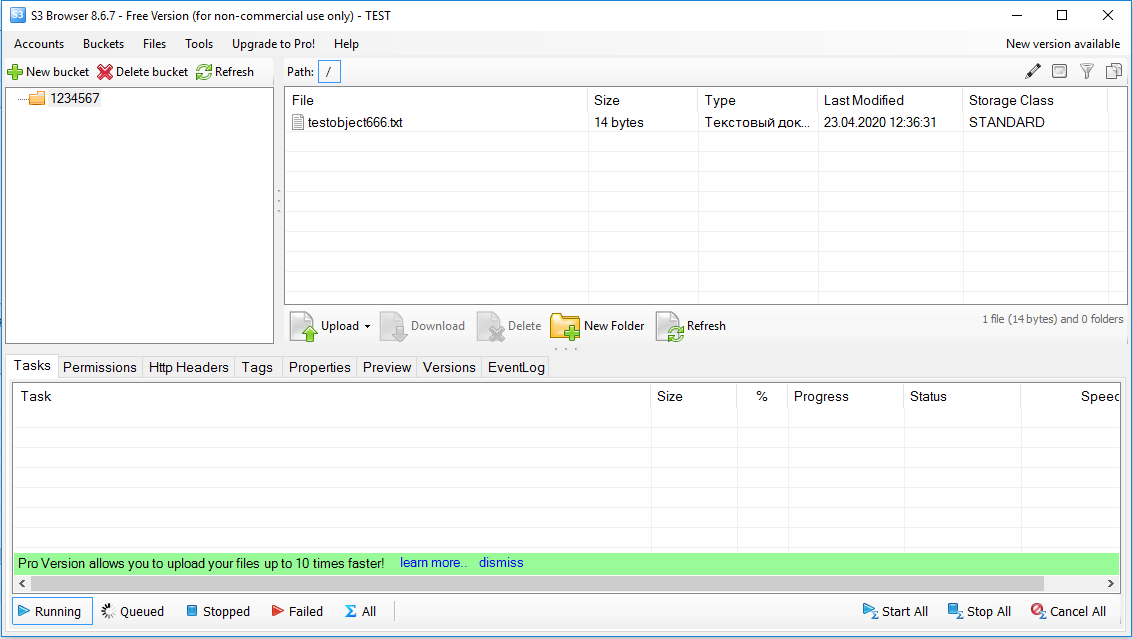Sort files by the Size column in file list

[x=642, y=100]
